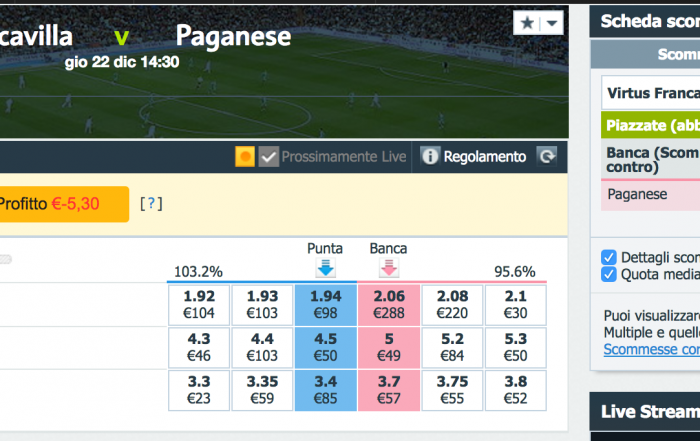Screen dimensions: 700x441
Task: Click the orange live indicator icon
Action: (x=245, y=157)
